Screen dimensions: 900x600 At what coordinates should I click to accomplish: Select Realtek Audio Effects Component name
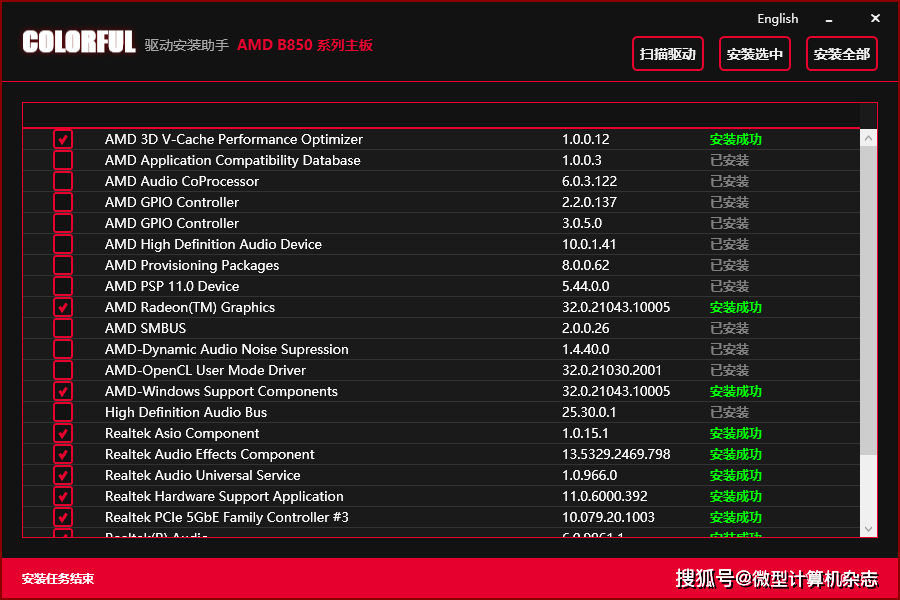(210, 454)
